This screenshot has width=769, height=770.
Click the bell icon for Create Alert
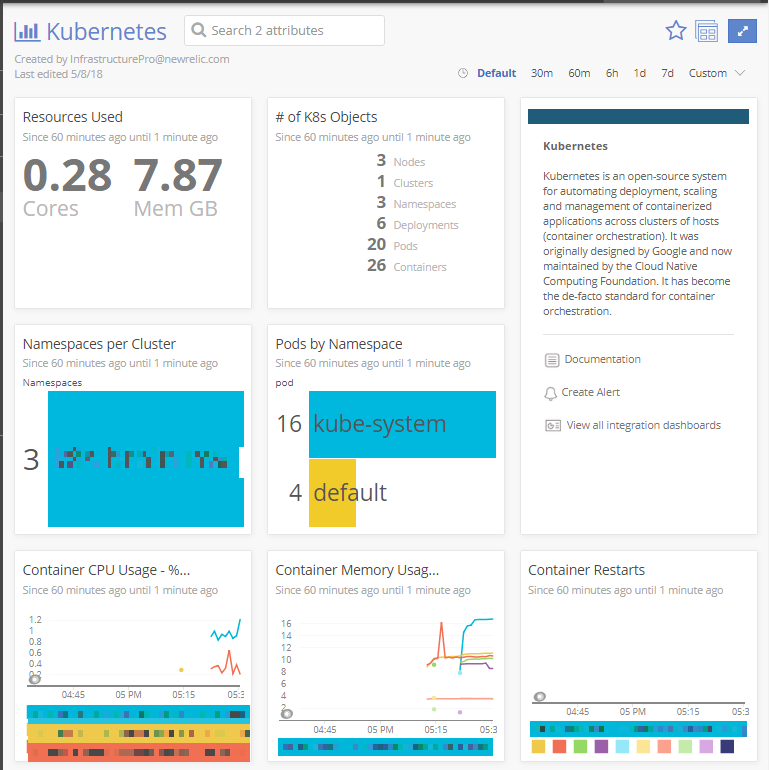(550, 393)
